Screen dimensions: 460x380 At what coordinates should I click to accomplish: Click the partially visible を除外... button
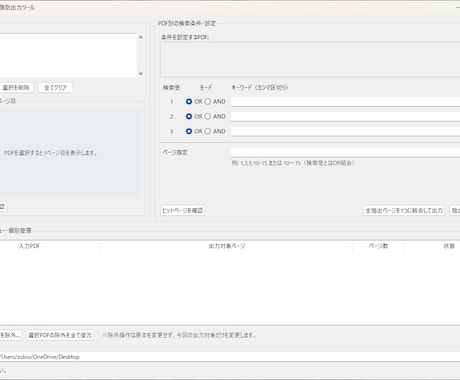(x=11, y=335)
